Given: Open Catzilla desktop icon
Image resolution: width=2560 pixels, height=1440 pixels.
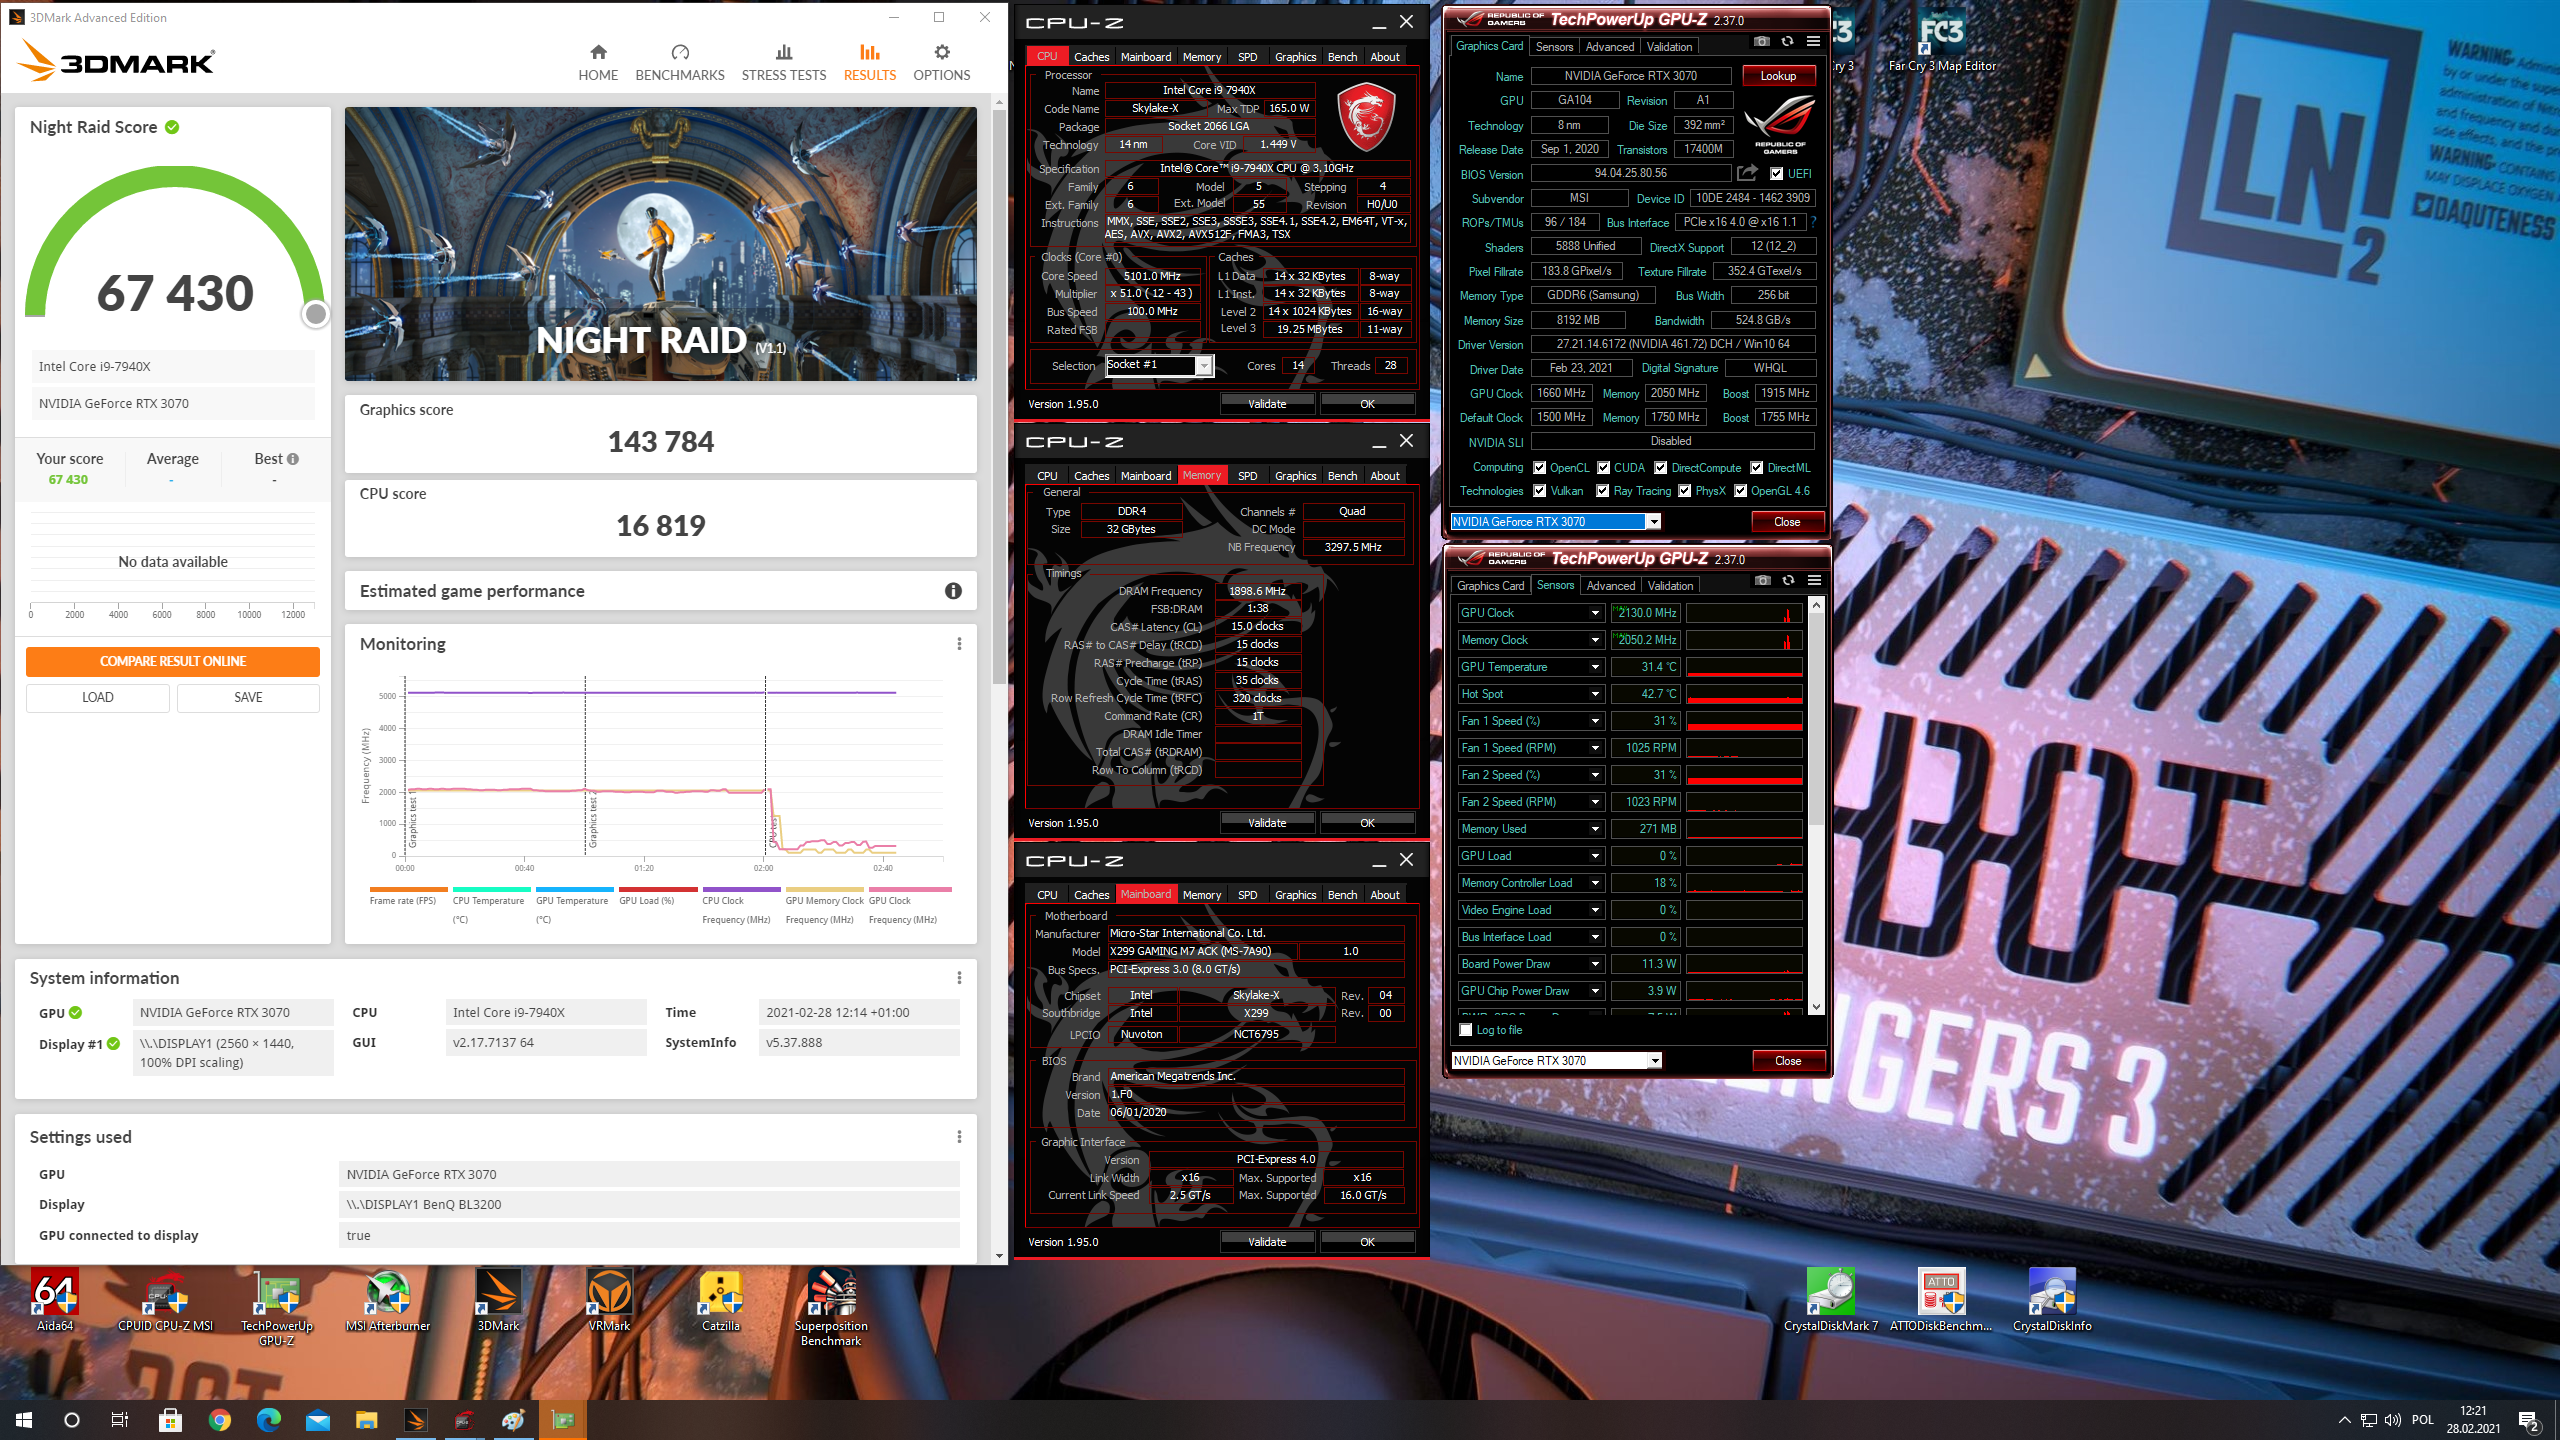Looking at the screenshot, I should coord(720,1300).
